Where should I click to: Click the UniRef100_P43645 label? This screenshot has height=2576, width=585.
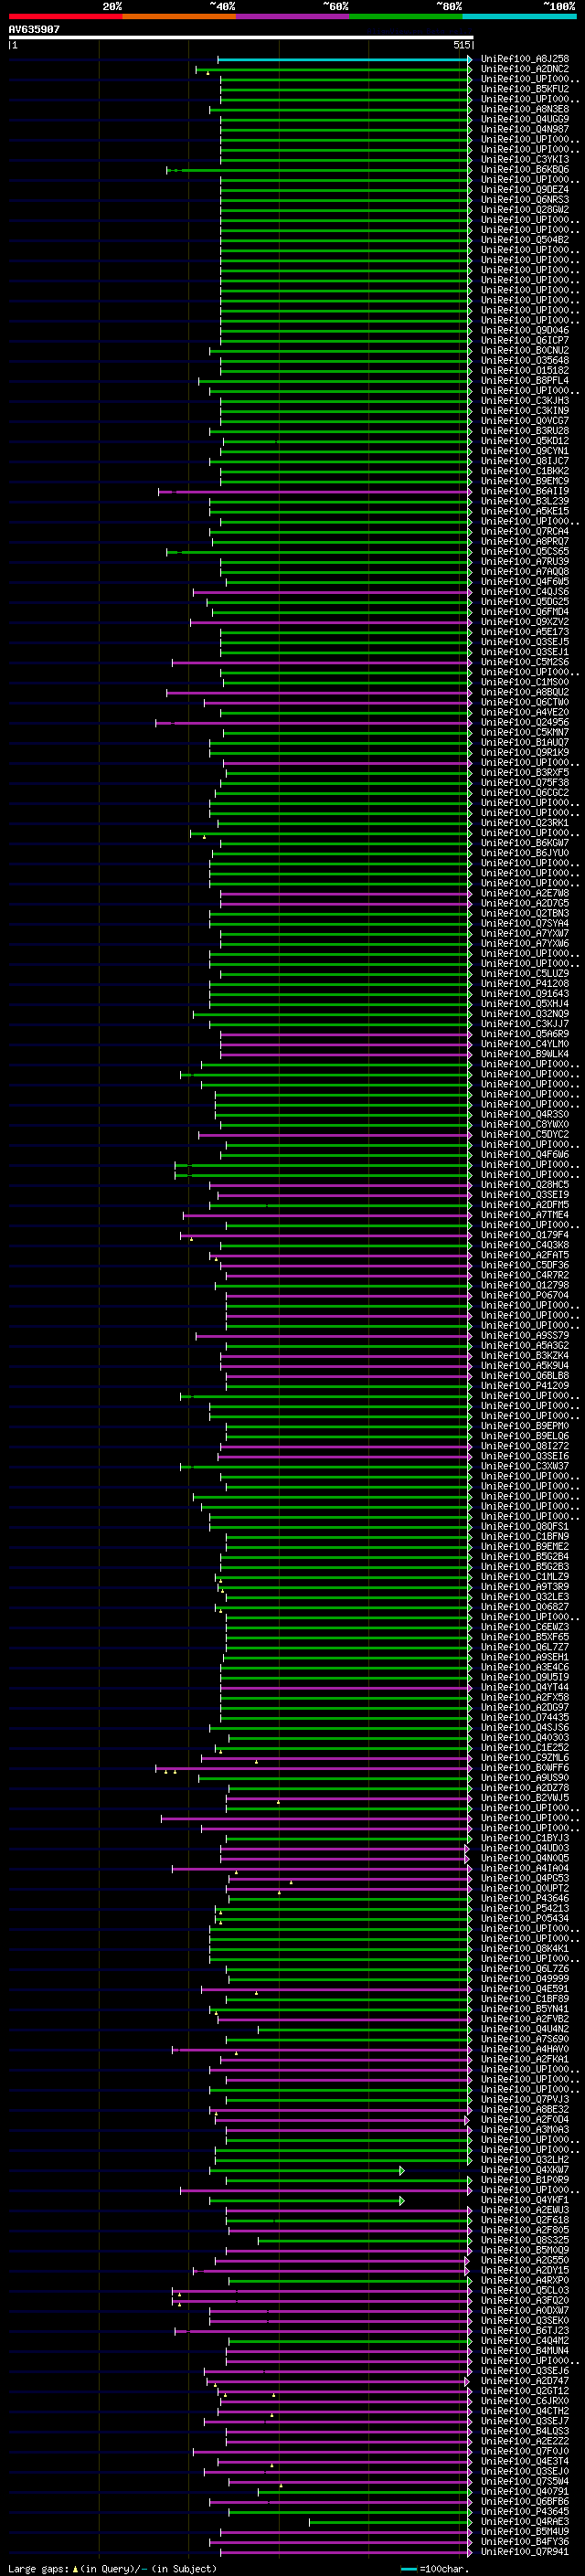pos(524,2511)
